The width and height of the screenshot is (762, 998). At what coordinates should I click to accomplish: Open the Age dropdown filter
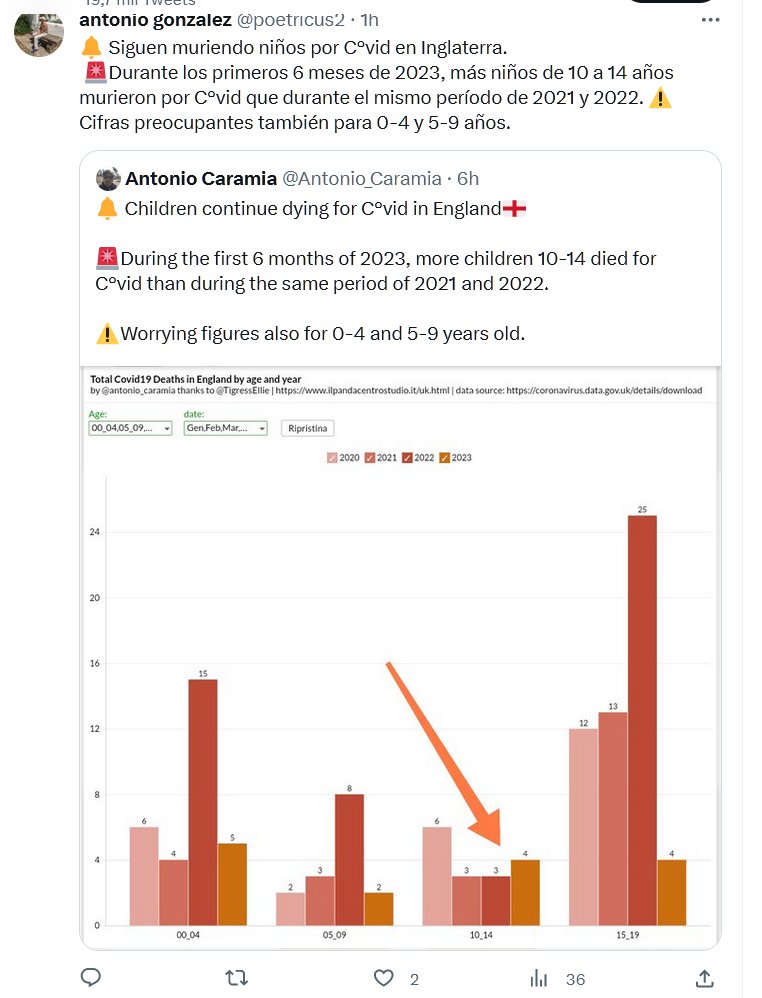coord(130,428)
